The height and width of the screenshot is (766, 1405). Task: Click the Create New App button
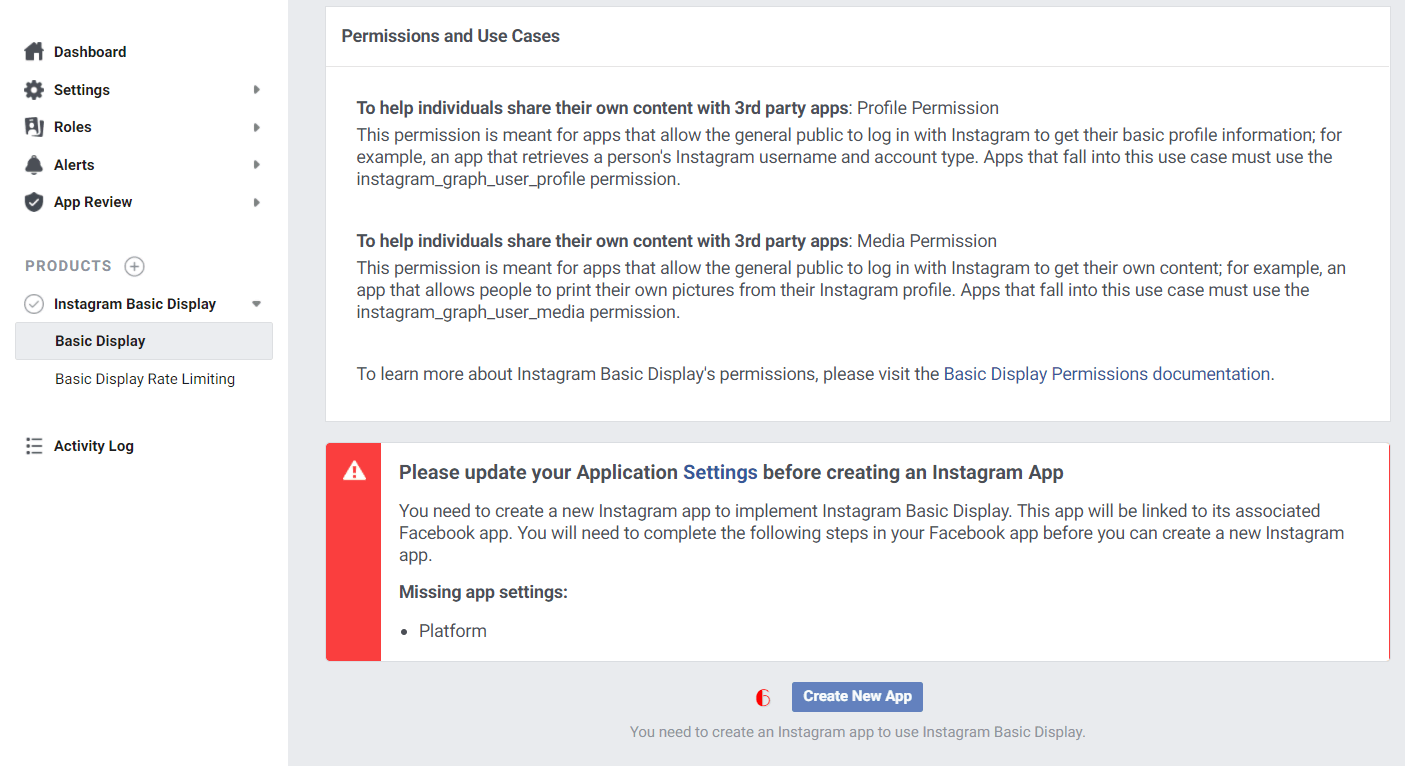pyautogui.click(x=857, y=696)
